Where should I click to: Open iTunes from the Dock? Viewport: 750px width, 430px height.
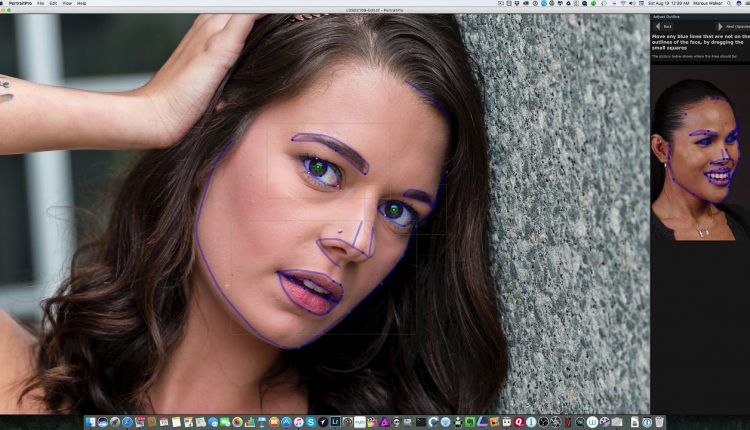click(299, 422)
